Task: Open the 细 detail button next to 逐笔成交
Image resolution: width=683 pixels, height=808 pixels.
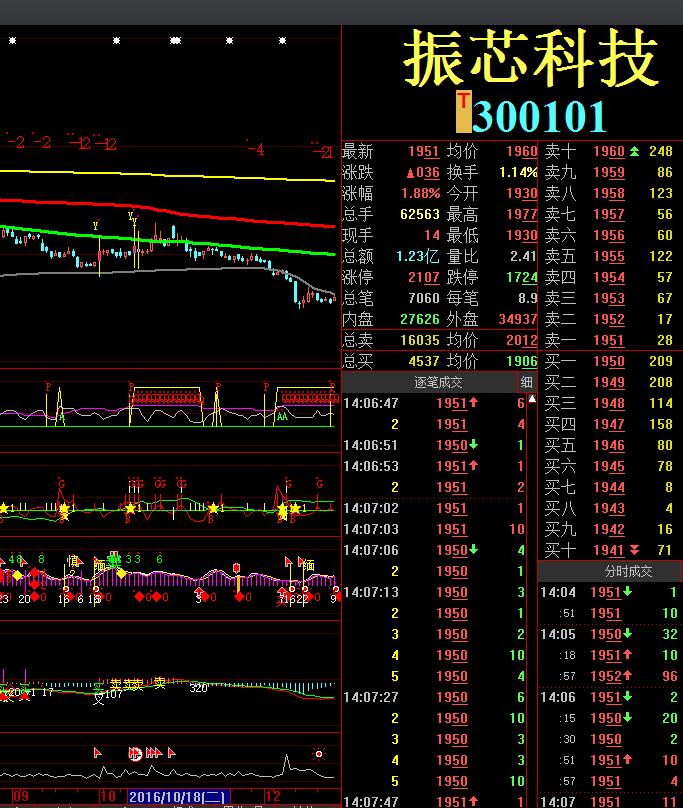Action: click(x=526, y=382)
